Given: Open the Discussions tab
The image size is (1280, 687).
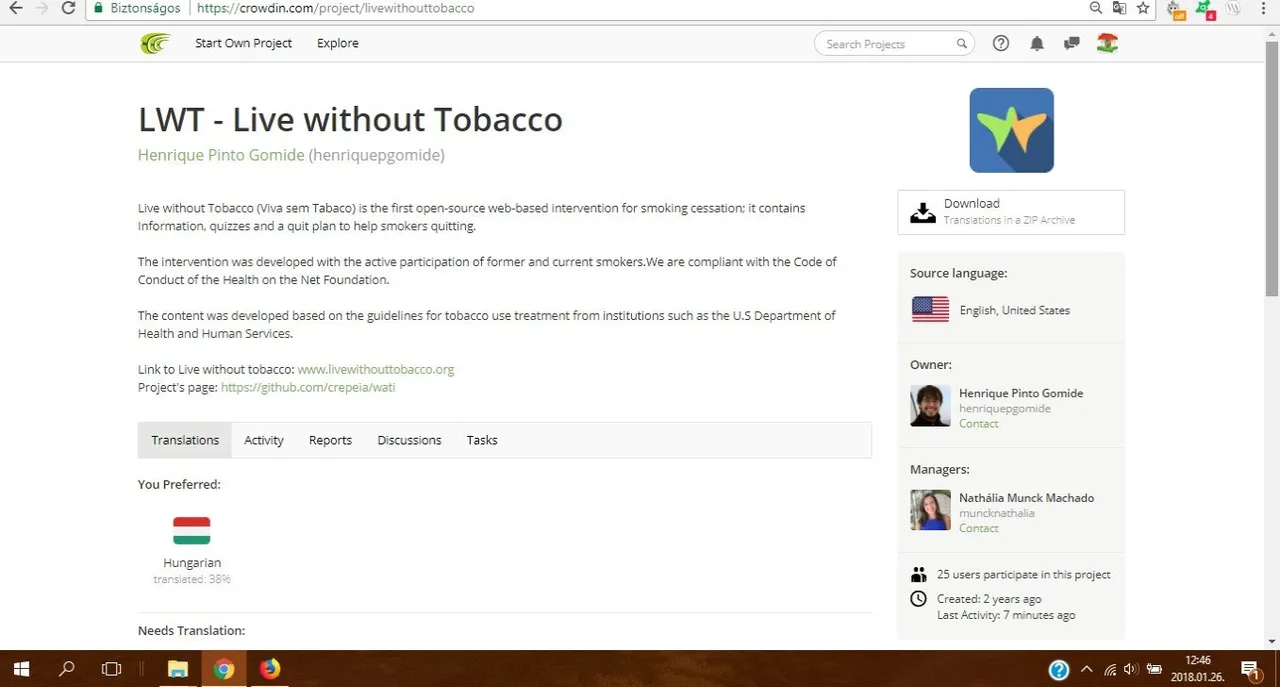Looking at the screenshot, I should (409, 440).
